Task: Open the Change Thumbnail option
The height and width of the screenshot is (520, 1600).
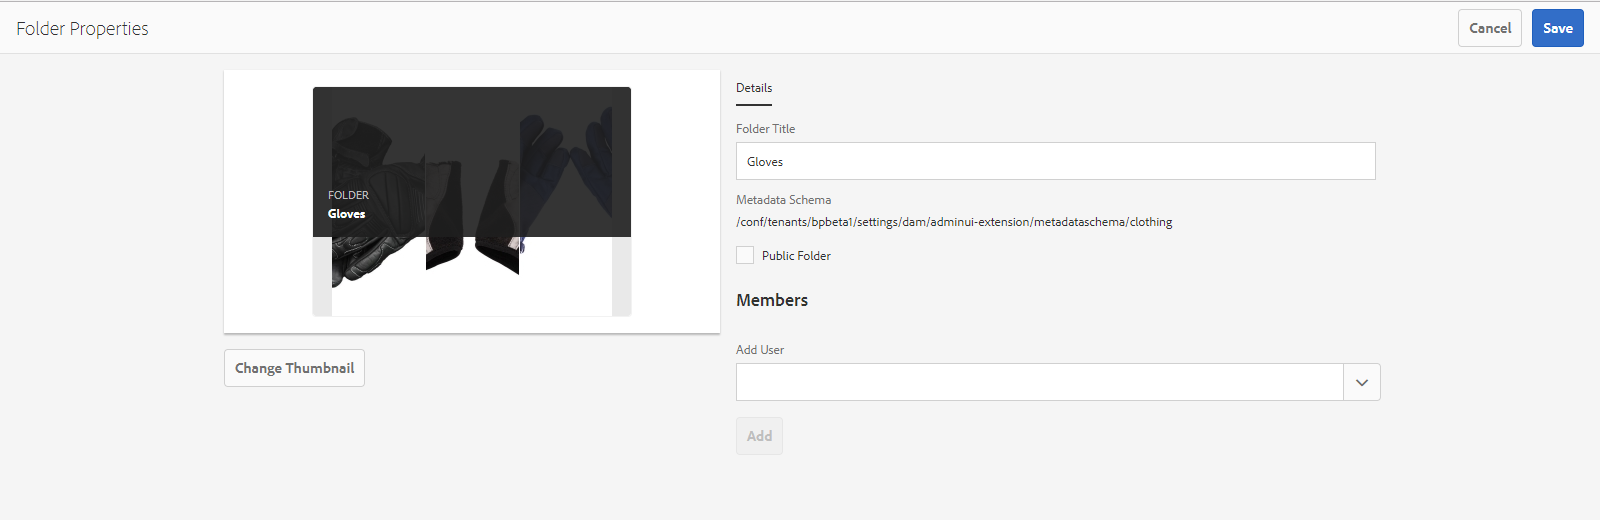Action: (x=294, y=368)
